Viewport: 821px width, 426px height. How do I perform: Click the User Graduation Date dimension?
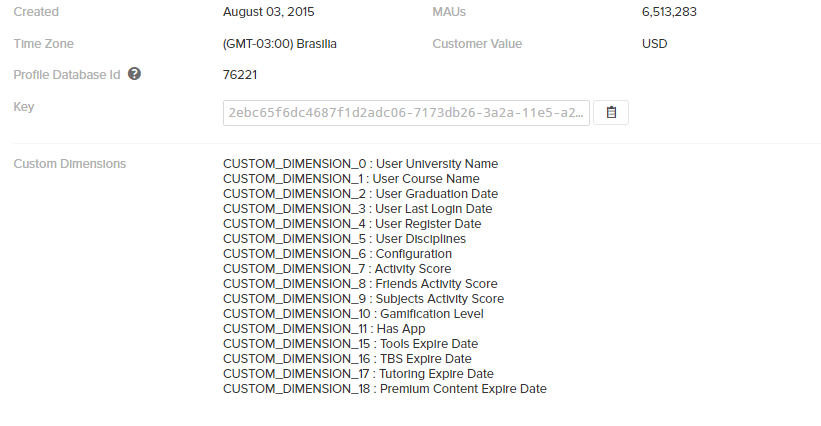[360, 194]
